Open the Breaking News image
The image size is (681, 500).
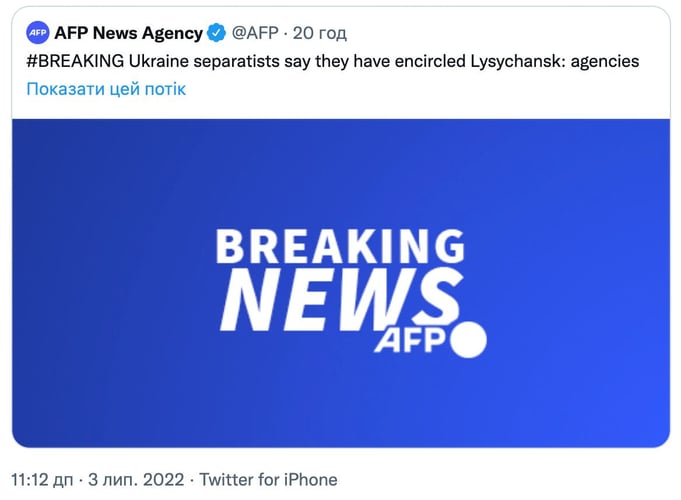341,283
